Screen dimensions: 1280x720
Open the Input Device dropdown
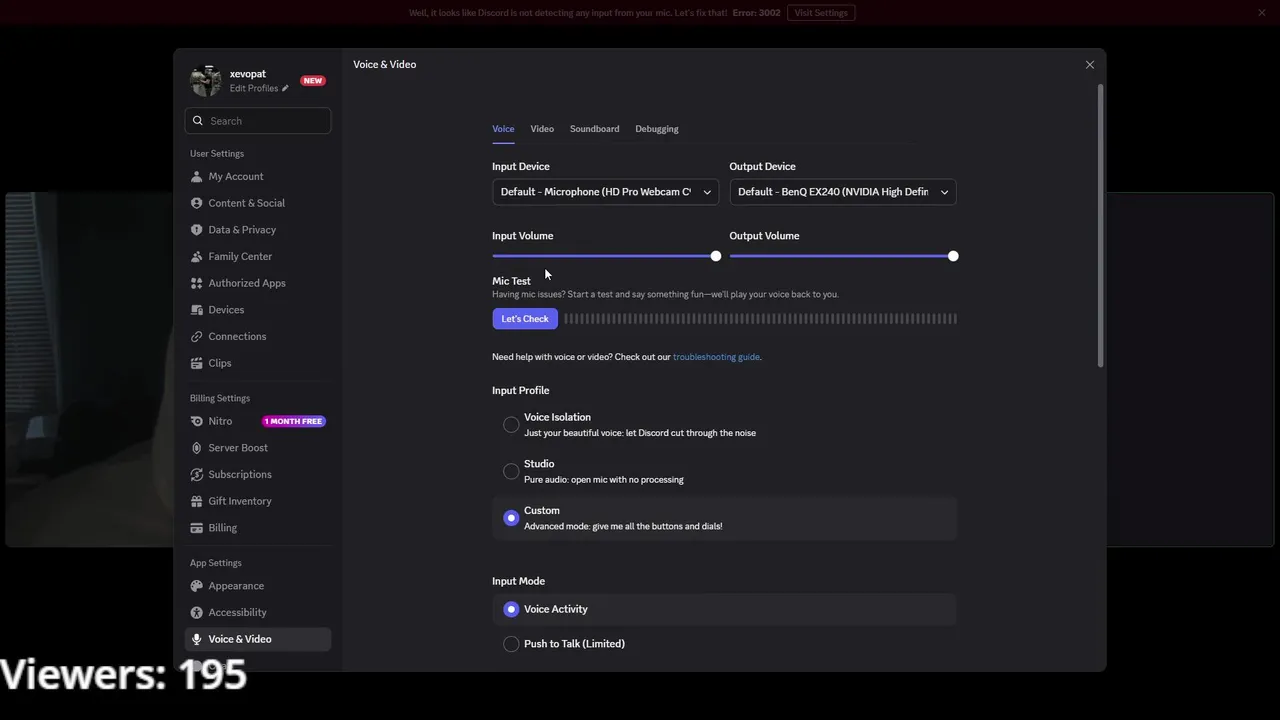[x=605, y=192]
